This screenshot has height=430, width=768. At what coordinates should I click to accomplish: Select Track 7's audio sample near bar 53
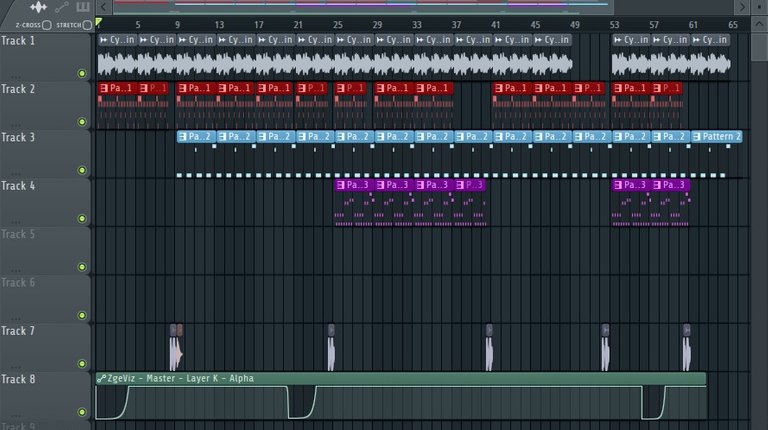605,347
